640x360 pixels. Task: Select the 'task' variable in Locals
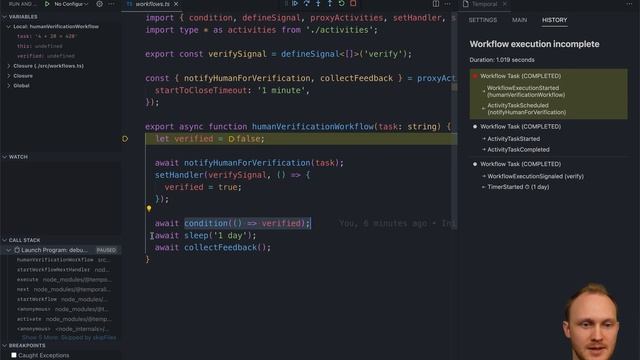click(47, 36)
